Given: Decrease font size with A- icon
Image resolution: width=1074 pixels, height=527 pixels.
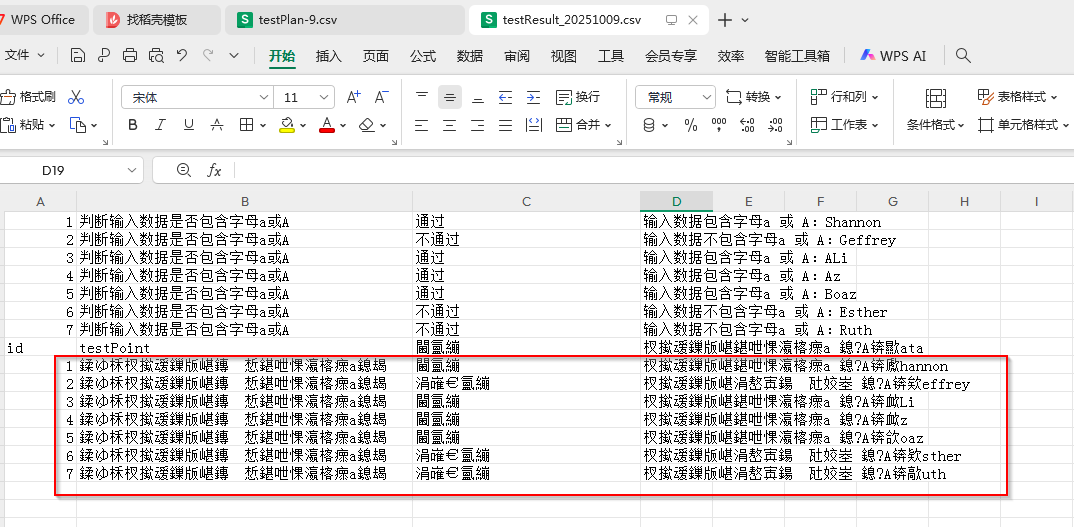Looking at the screenshot, I should pos(382,97).
